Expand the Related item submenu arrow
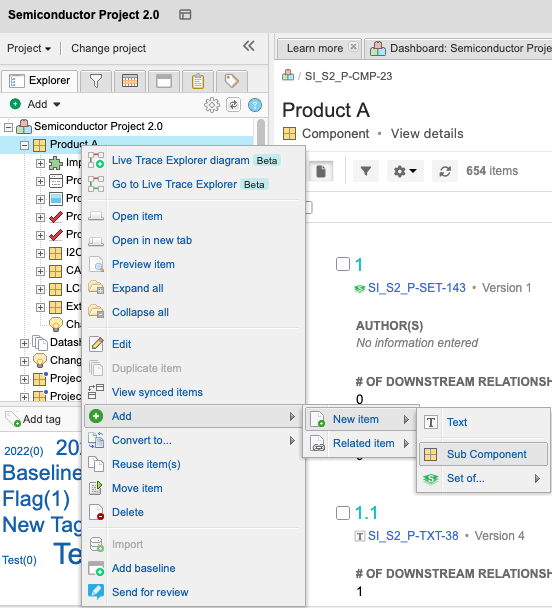This screenshot has height=608, width=552. click(x=406, y=443)
